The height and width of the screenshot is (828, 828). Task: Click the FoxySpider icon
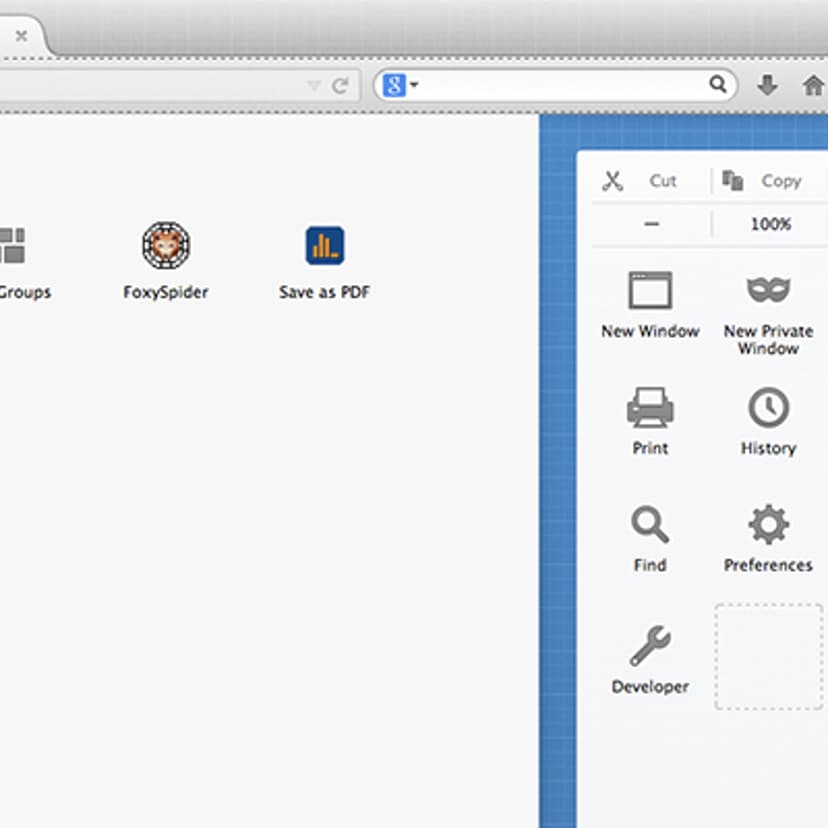point(166,245)
